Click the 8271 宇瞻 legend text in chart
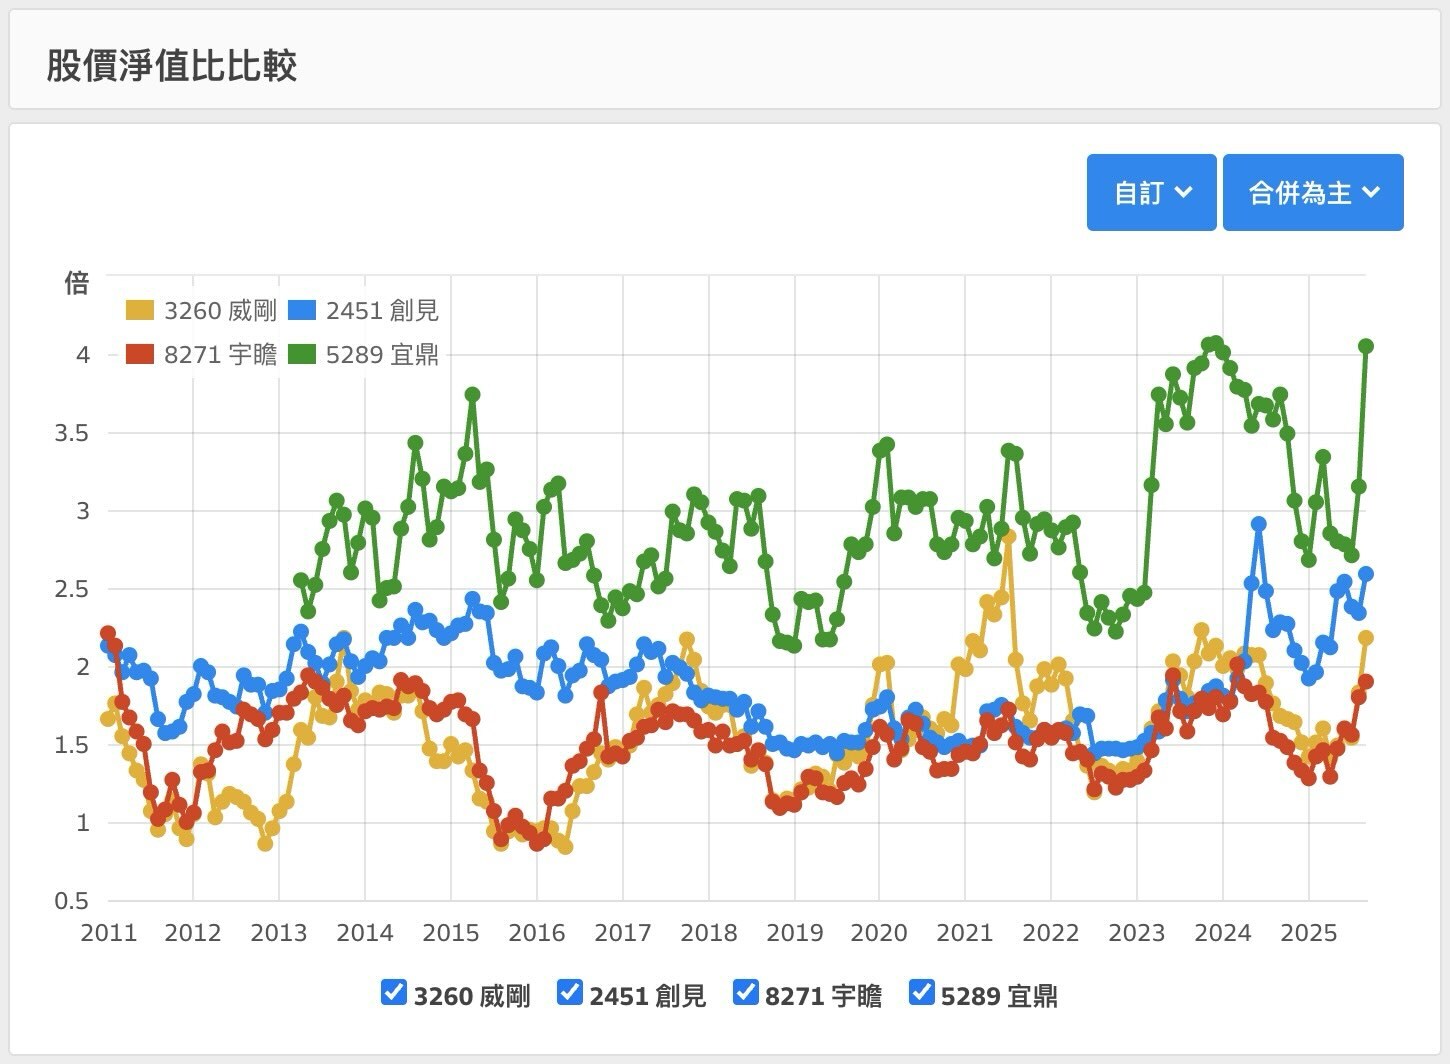 (220, 355)
